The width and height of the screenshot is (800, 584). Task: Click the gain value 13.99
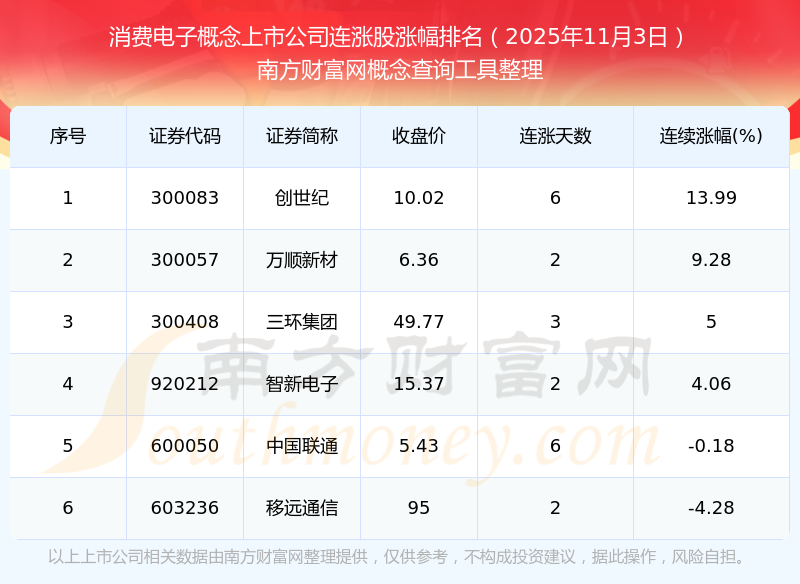pos(711,198)
